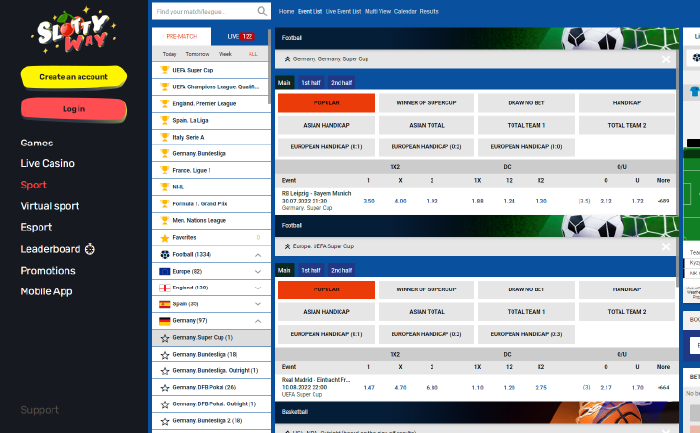The width and height of the screenshot is (700, 433).
Task: Open Germany Bundesliga, Outright (1) league
Action: point(211,371)
